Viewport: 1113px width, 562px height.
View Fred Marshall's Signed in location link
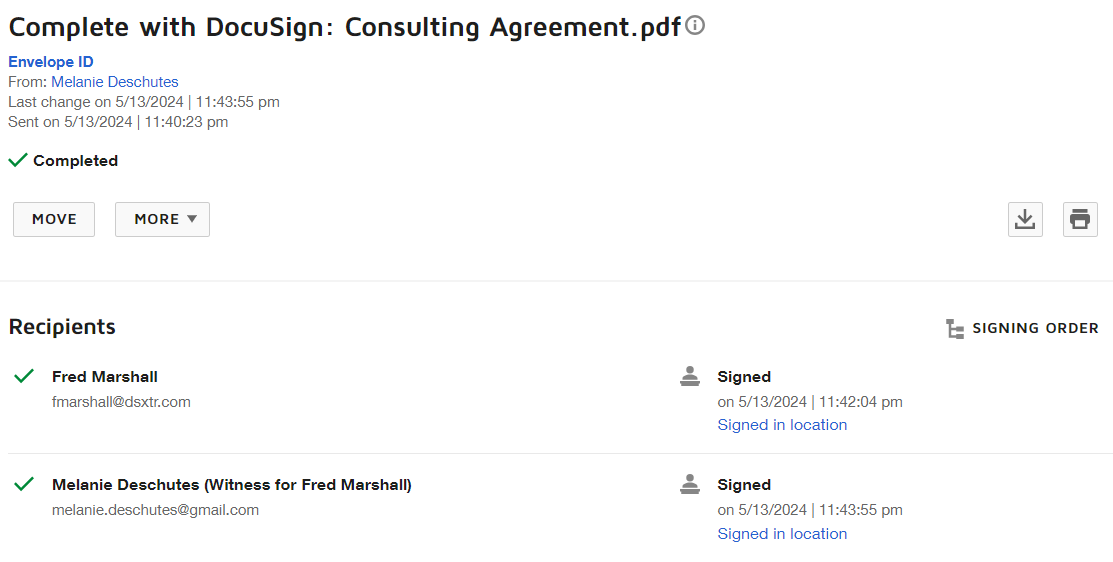coord(782,424)
